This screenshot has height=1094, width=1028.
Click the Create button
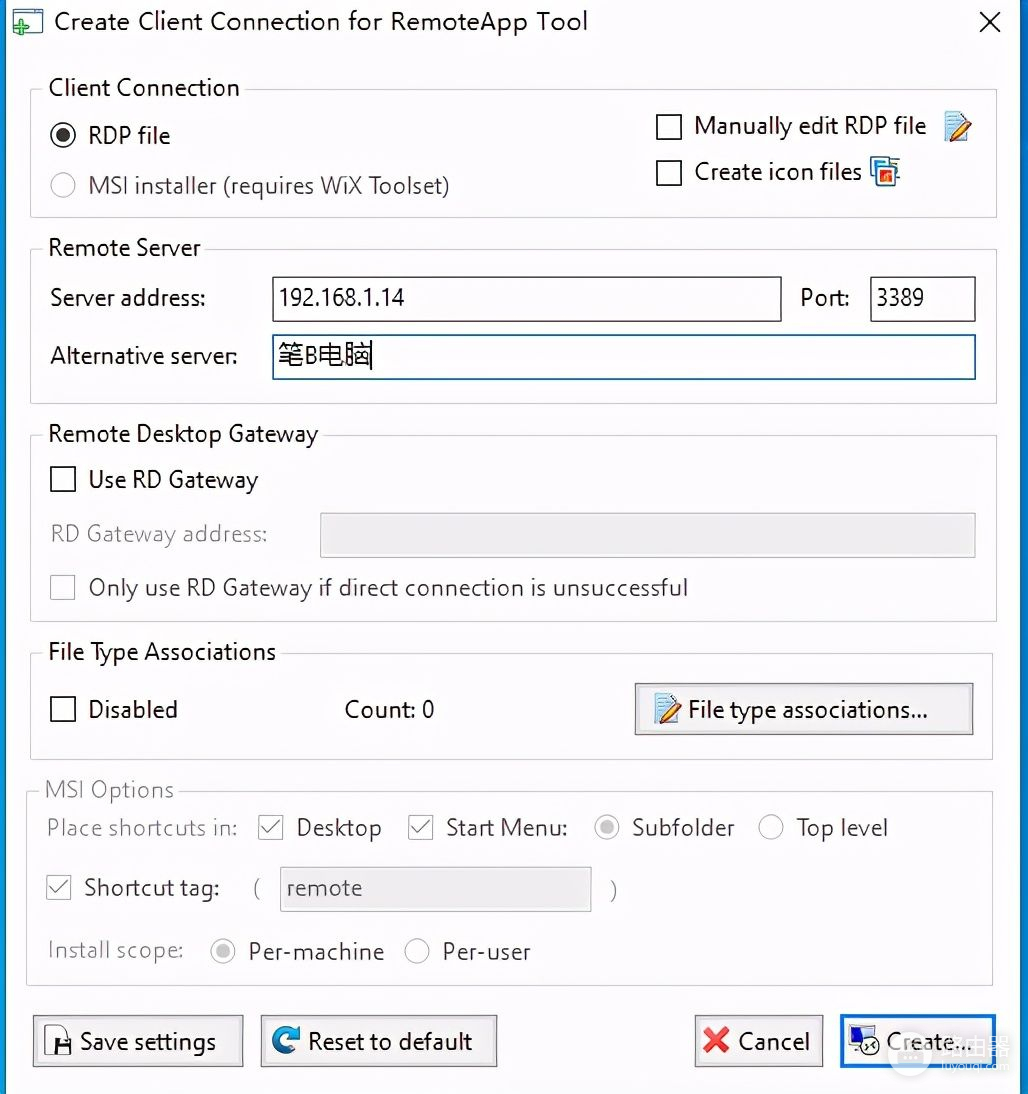[918, 1041]
